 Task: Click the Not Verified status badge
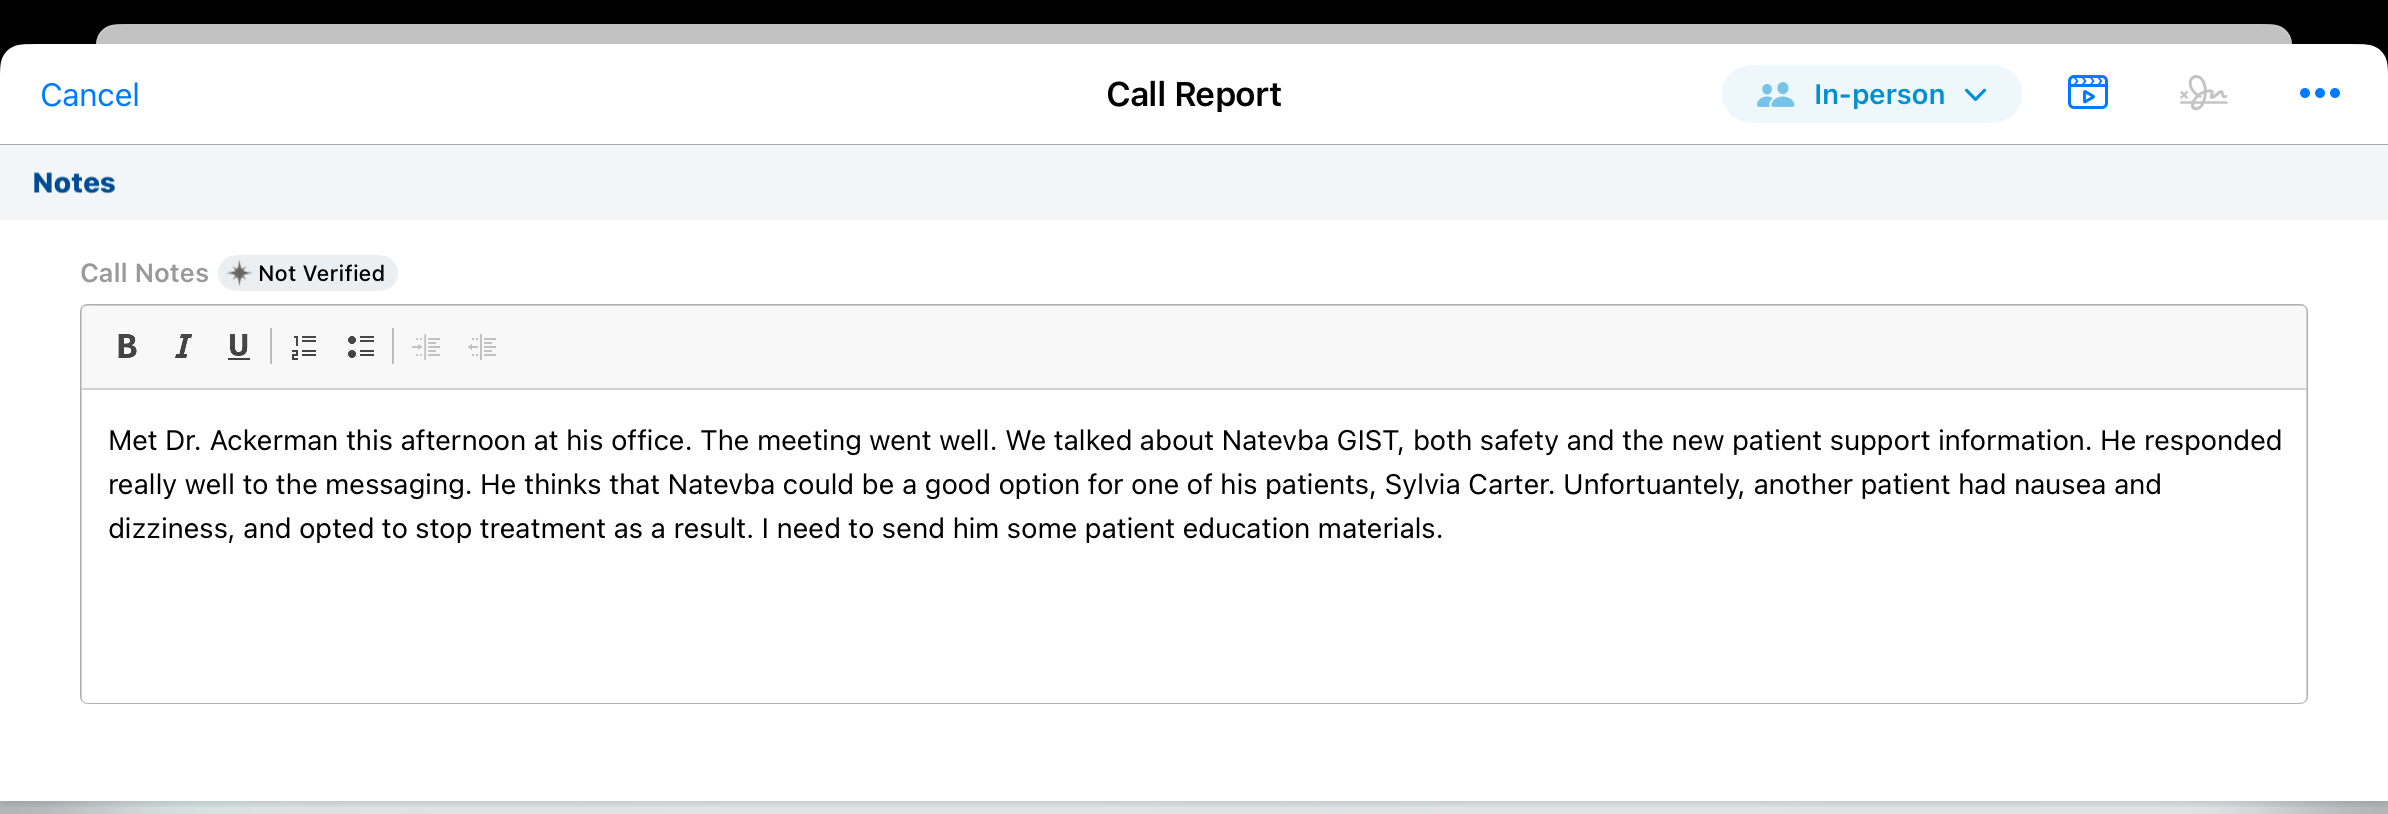click(320, 273)
